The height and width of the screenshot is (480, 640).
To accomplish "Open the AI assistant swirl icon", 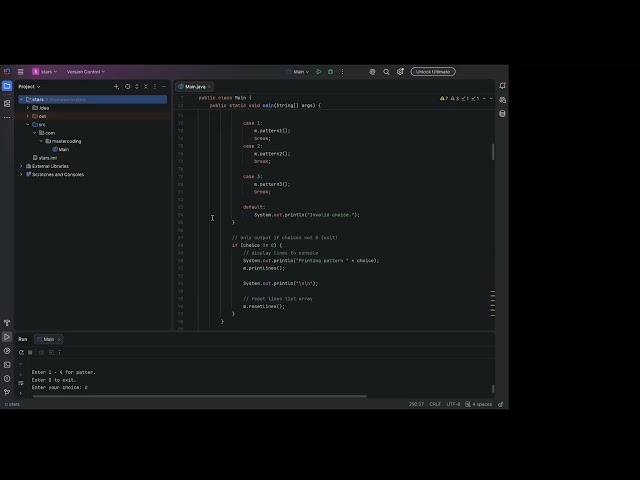I will point(372,72).
